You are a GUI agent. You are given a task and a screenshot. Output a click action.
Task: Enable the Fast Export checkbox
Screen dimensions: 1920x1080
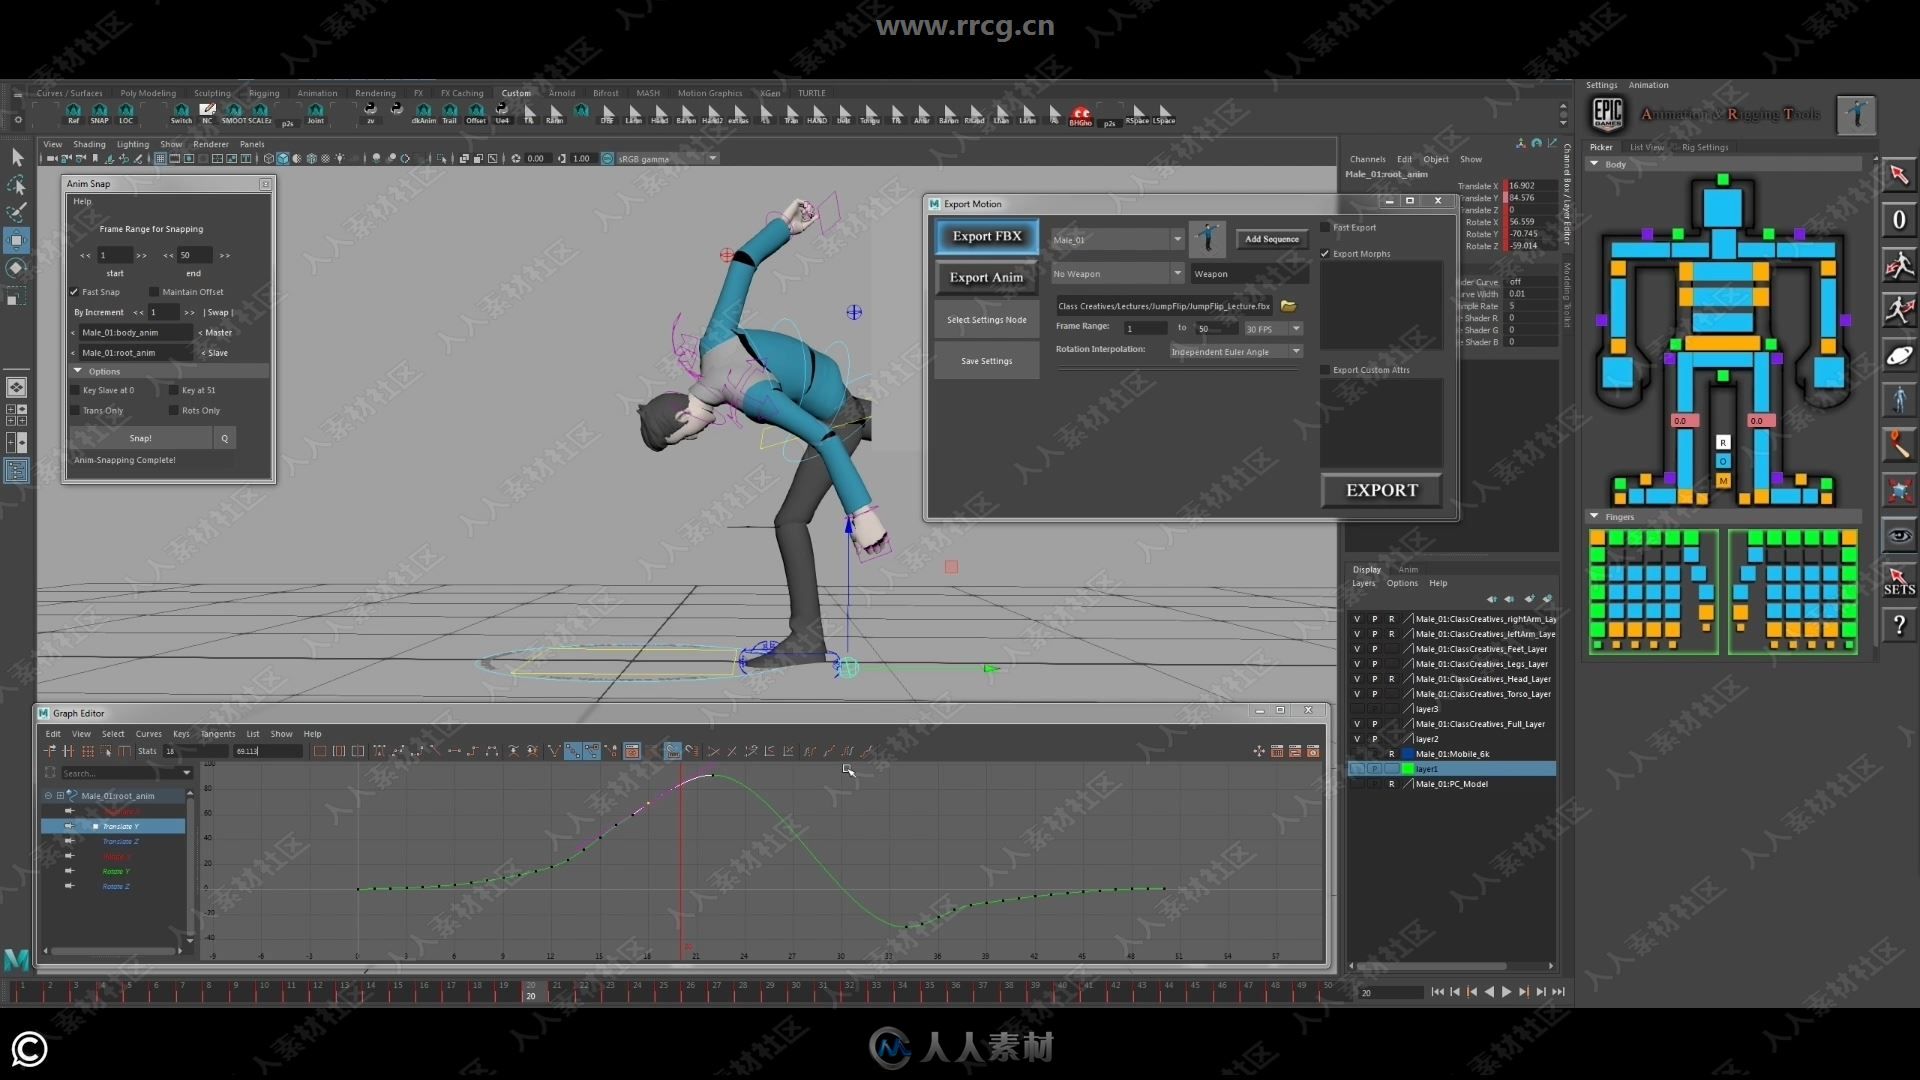(1325, 227)
